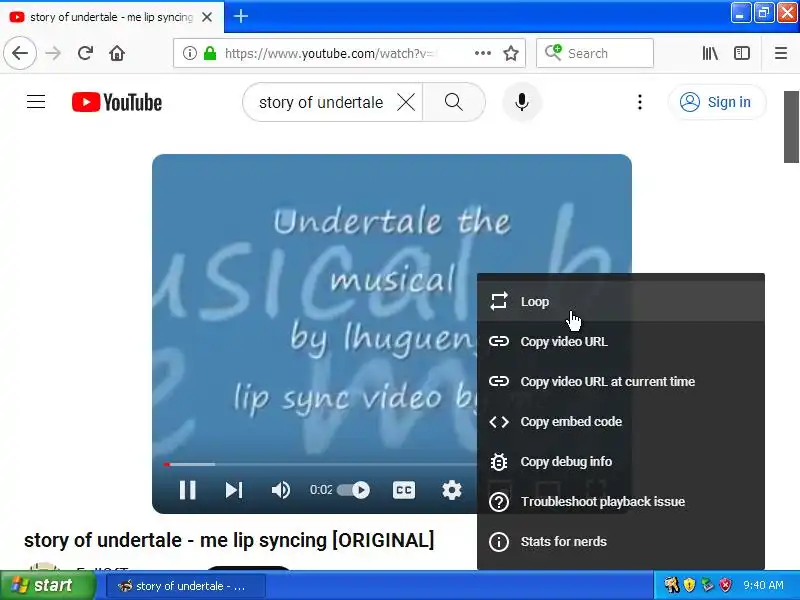800x600 pixels.
Task: Choose Troubleshoot playback issue
Action: [x=621, y=502]
